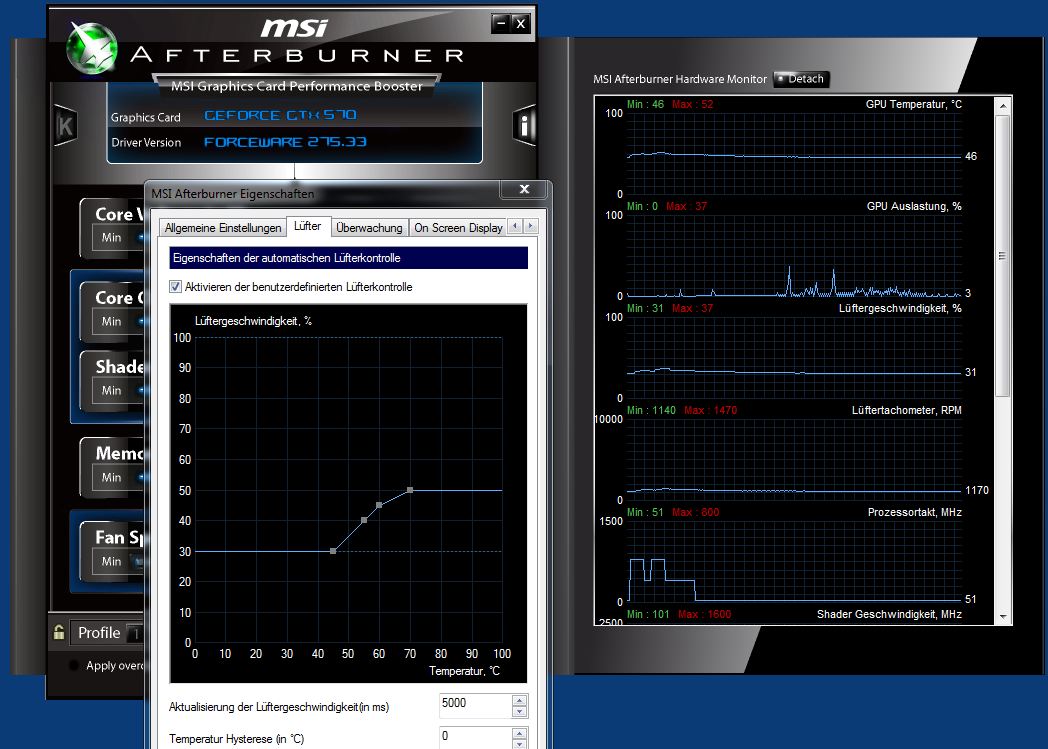Minimize the MSI Afterburner main window
Image resolution: width=1048 pixels, height=749 pixels.
(501, 23)
